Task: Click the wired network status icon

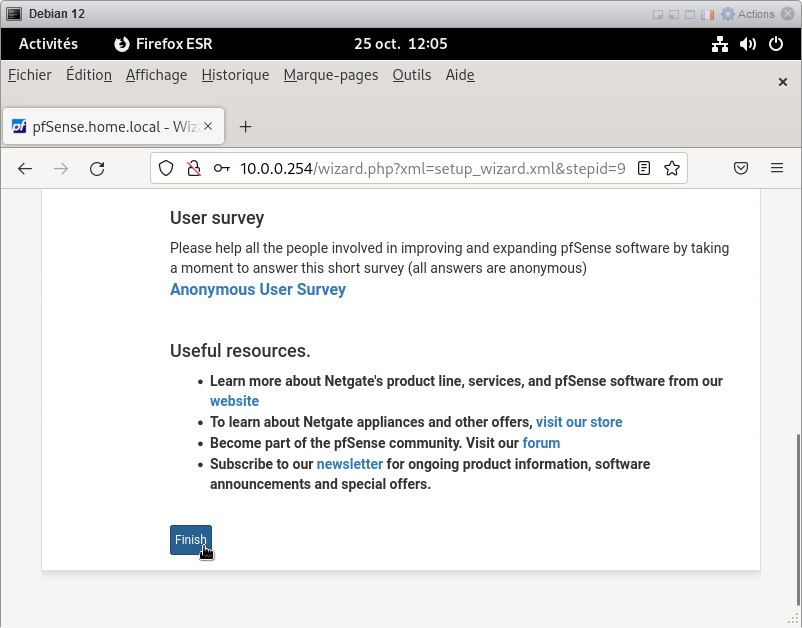Action: click(x=720, y=44)
